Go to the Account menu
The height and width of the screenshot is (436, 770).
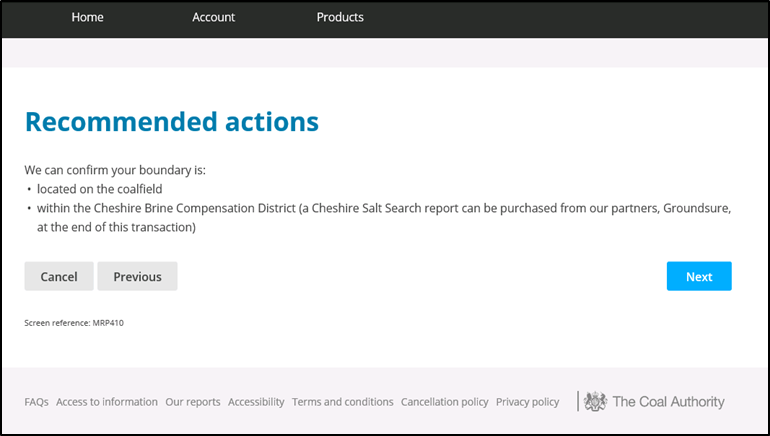[213, 17]
